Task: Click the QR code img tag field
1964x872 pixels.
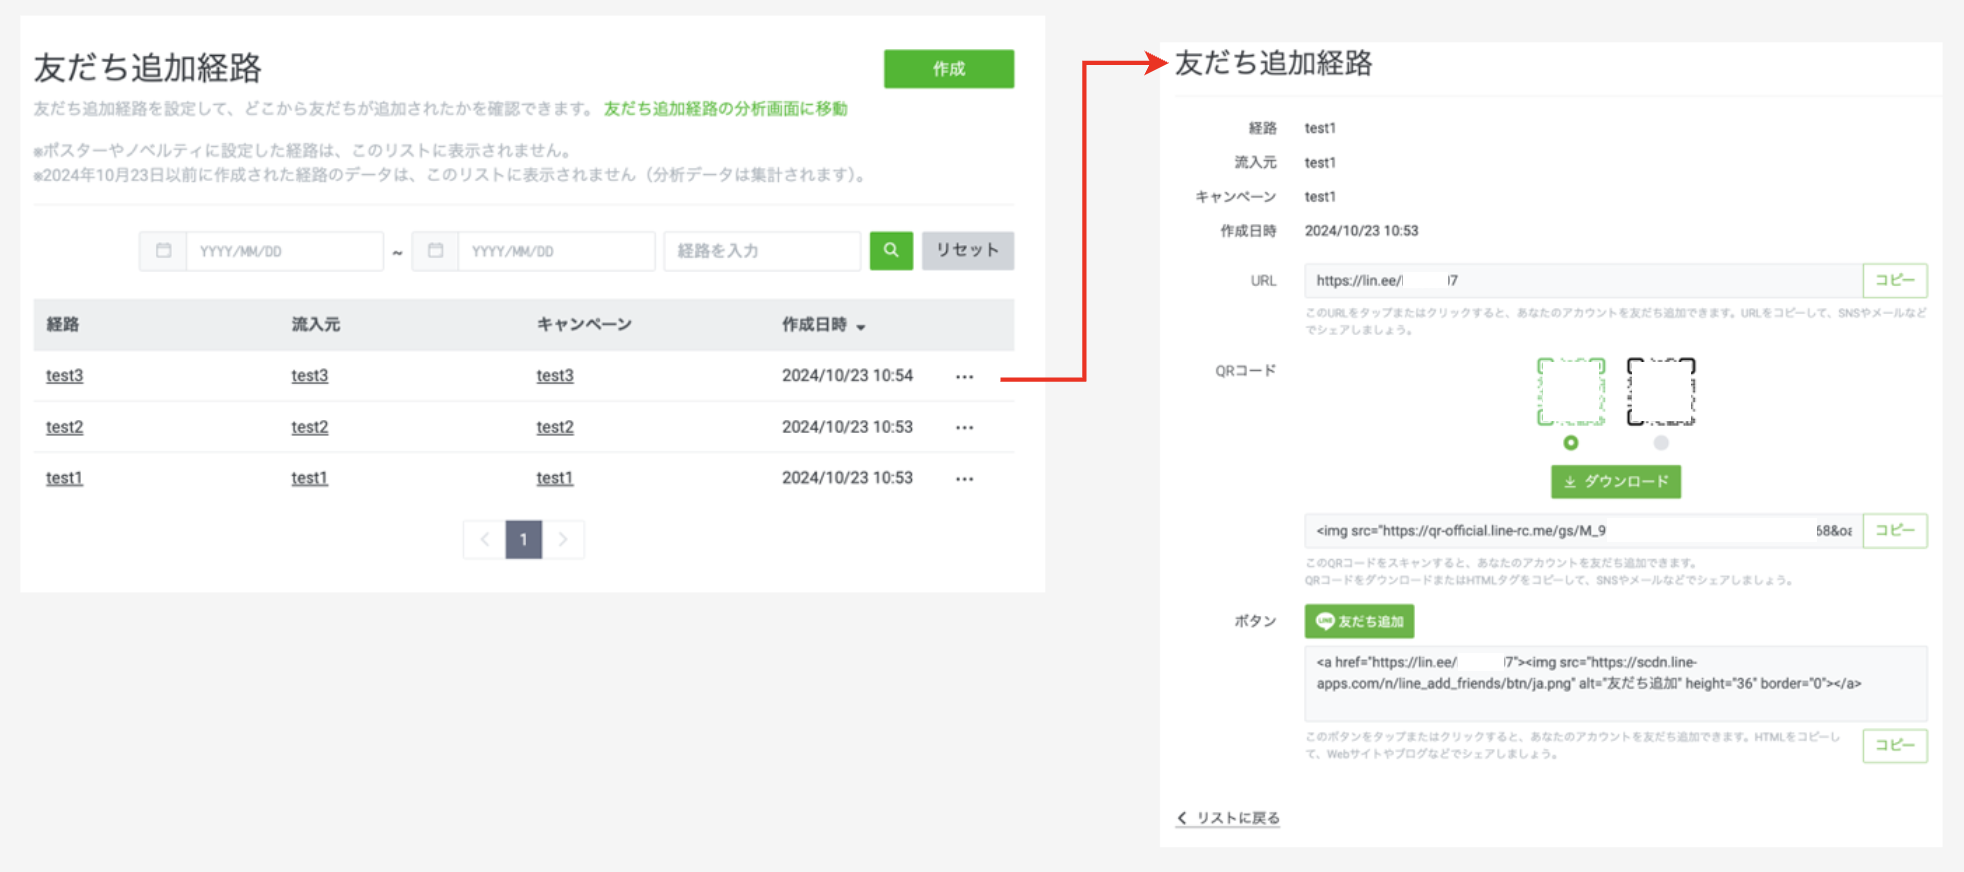Action: pos(1583,531)
